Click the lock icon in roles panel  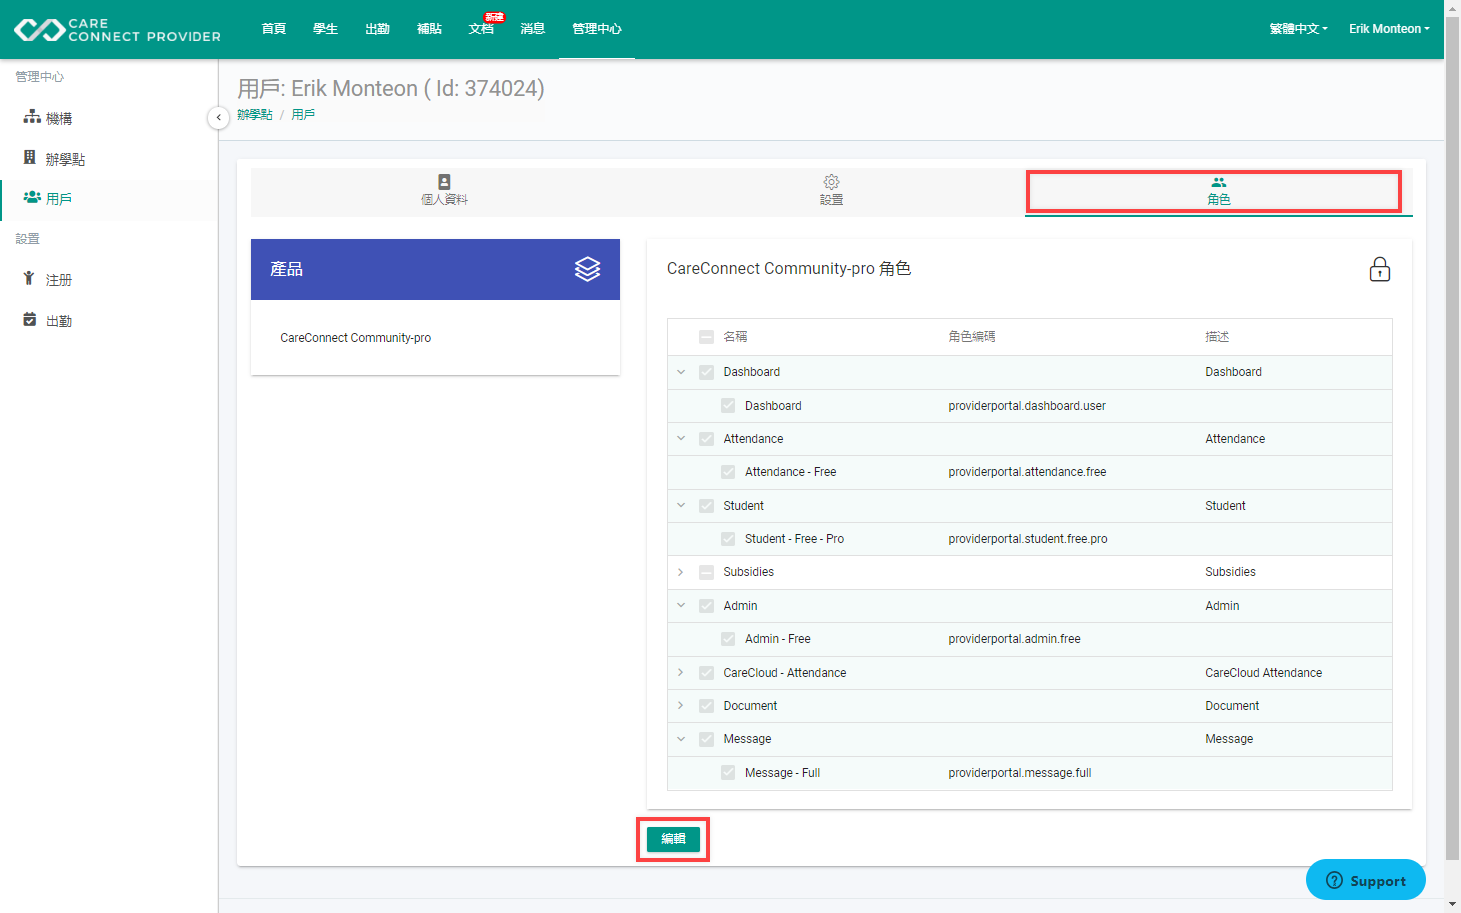click(x=1379, y=269)
